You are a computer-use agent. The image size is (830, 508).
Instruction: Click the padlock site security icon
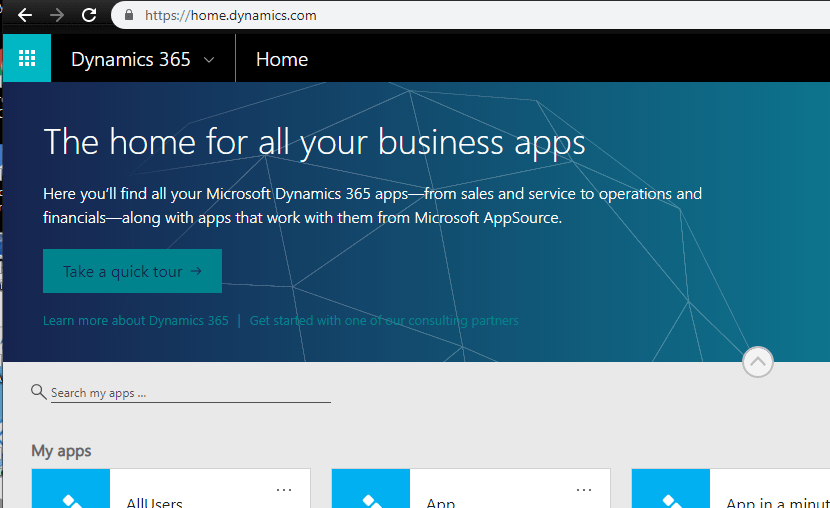tap(129, 15)
